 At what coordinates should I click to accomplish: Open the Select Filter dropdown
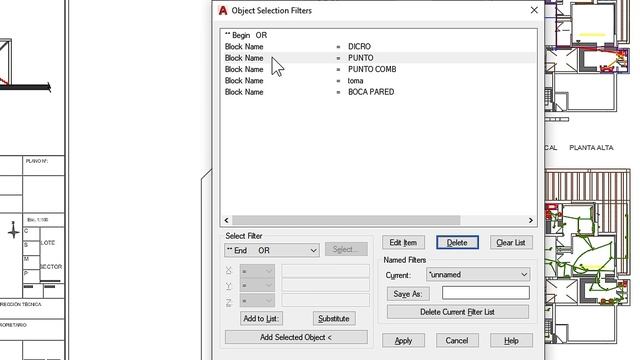[x=271, y=250]
